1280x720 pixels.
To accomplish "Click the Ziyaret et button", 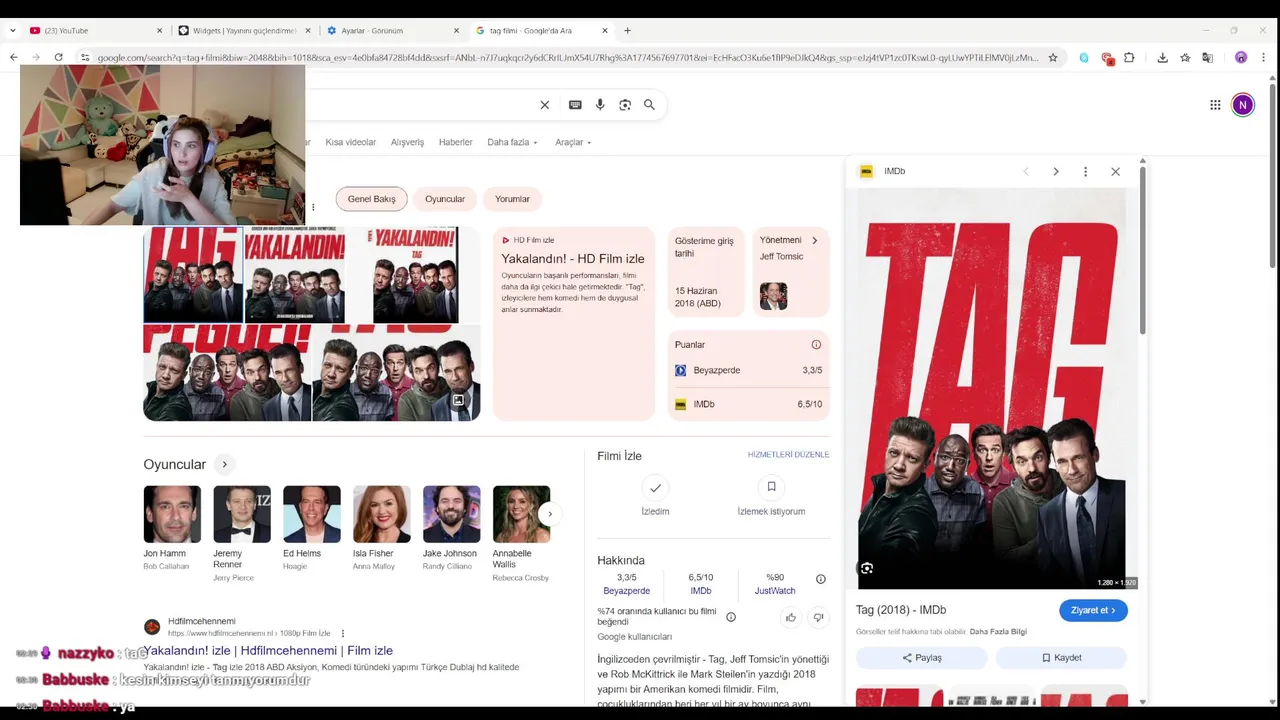I will click(1093, 610).
